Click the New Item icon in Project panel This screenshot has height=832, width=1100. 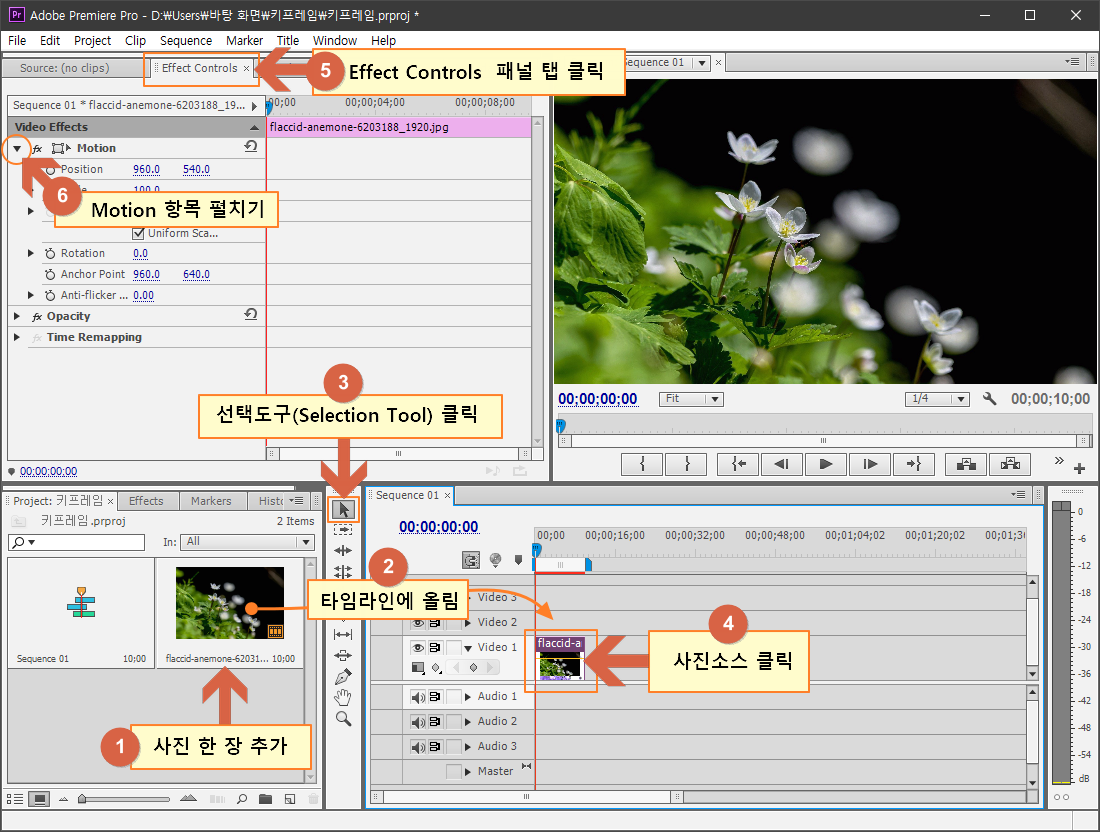[x=290, y=799]
